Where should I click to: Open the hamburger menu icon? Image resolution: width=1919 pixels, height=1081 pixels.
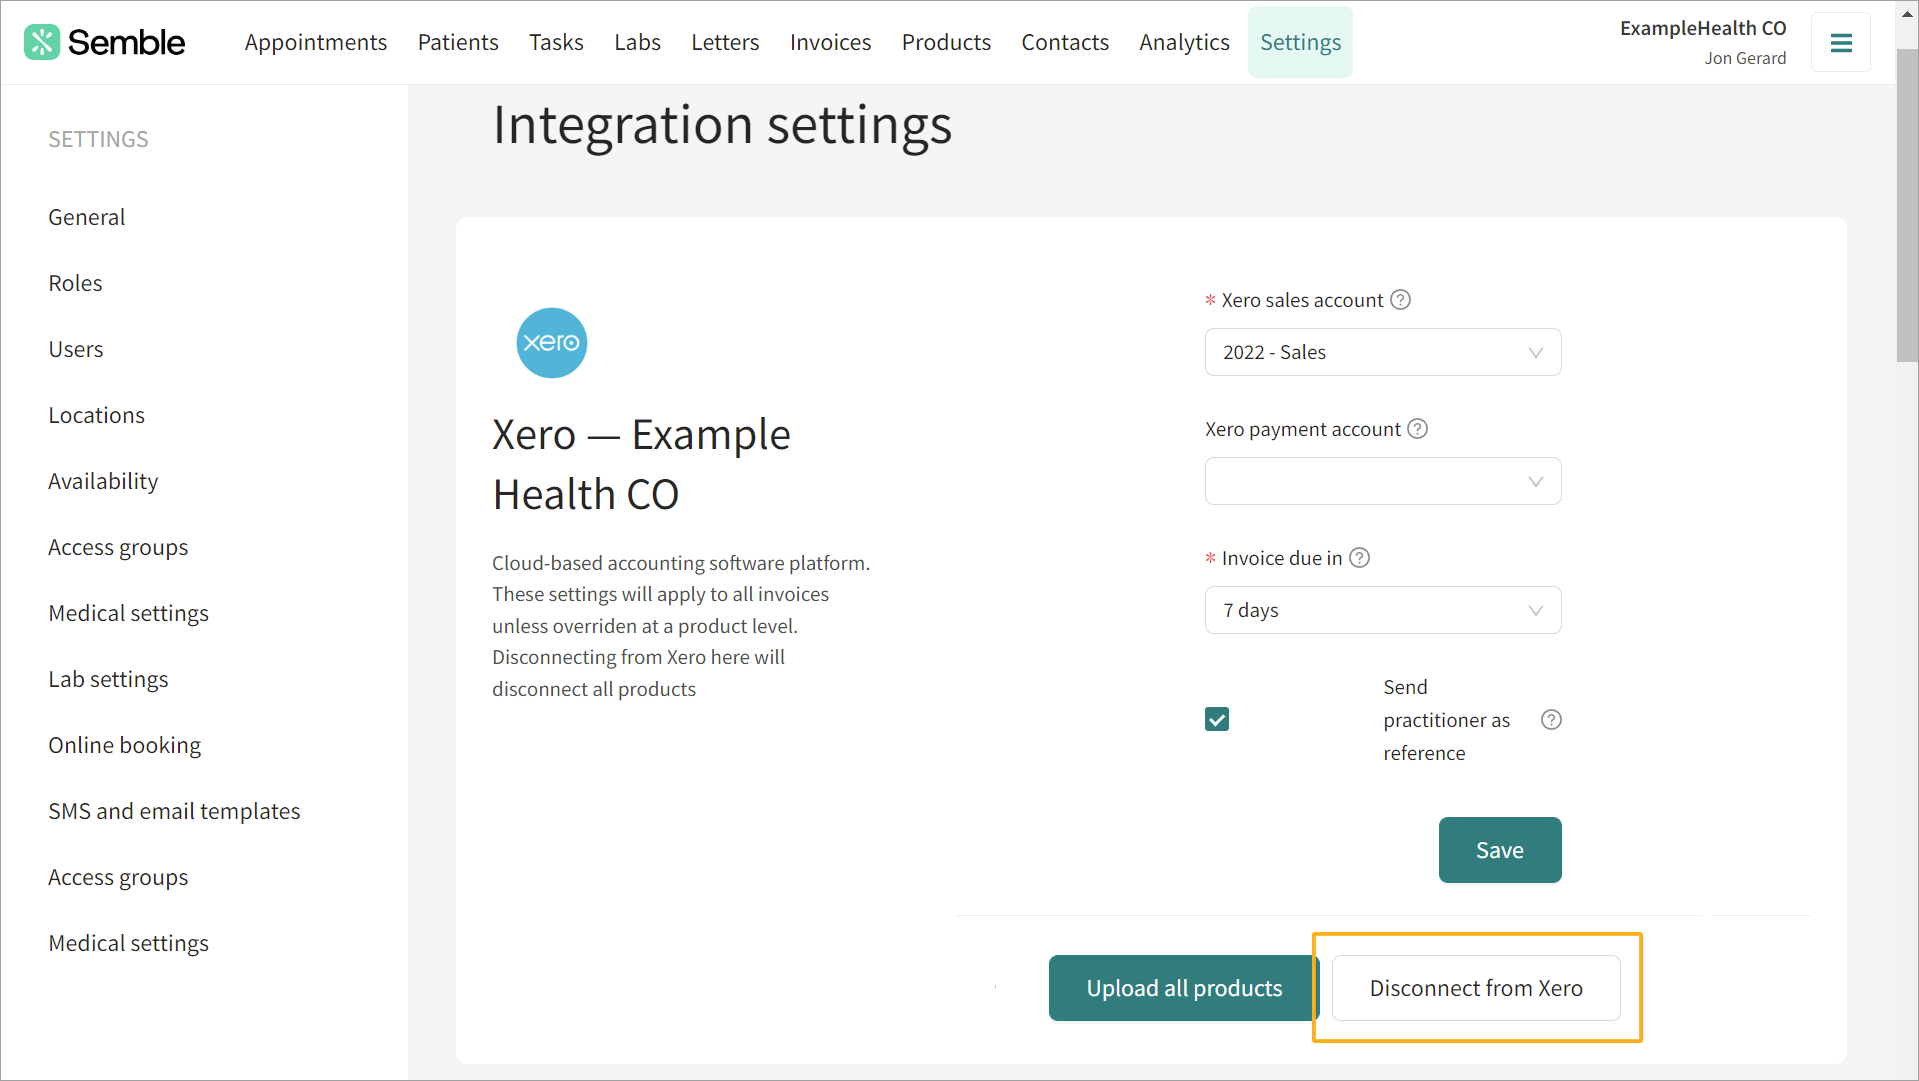click(x=1841, y=43)
